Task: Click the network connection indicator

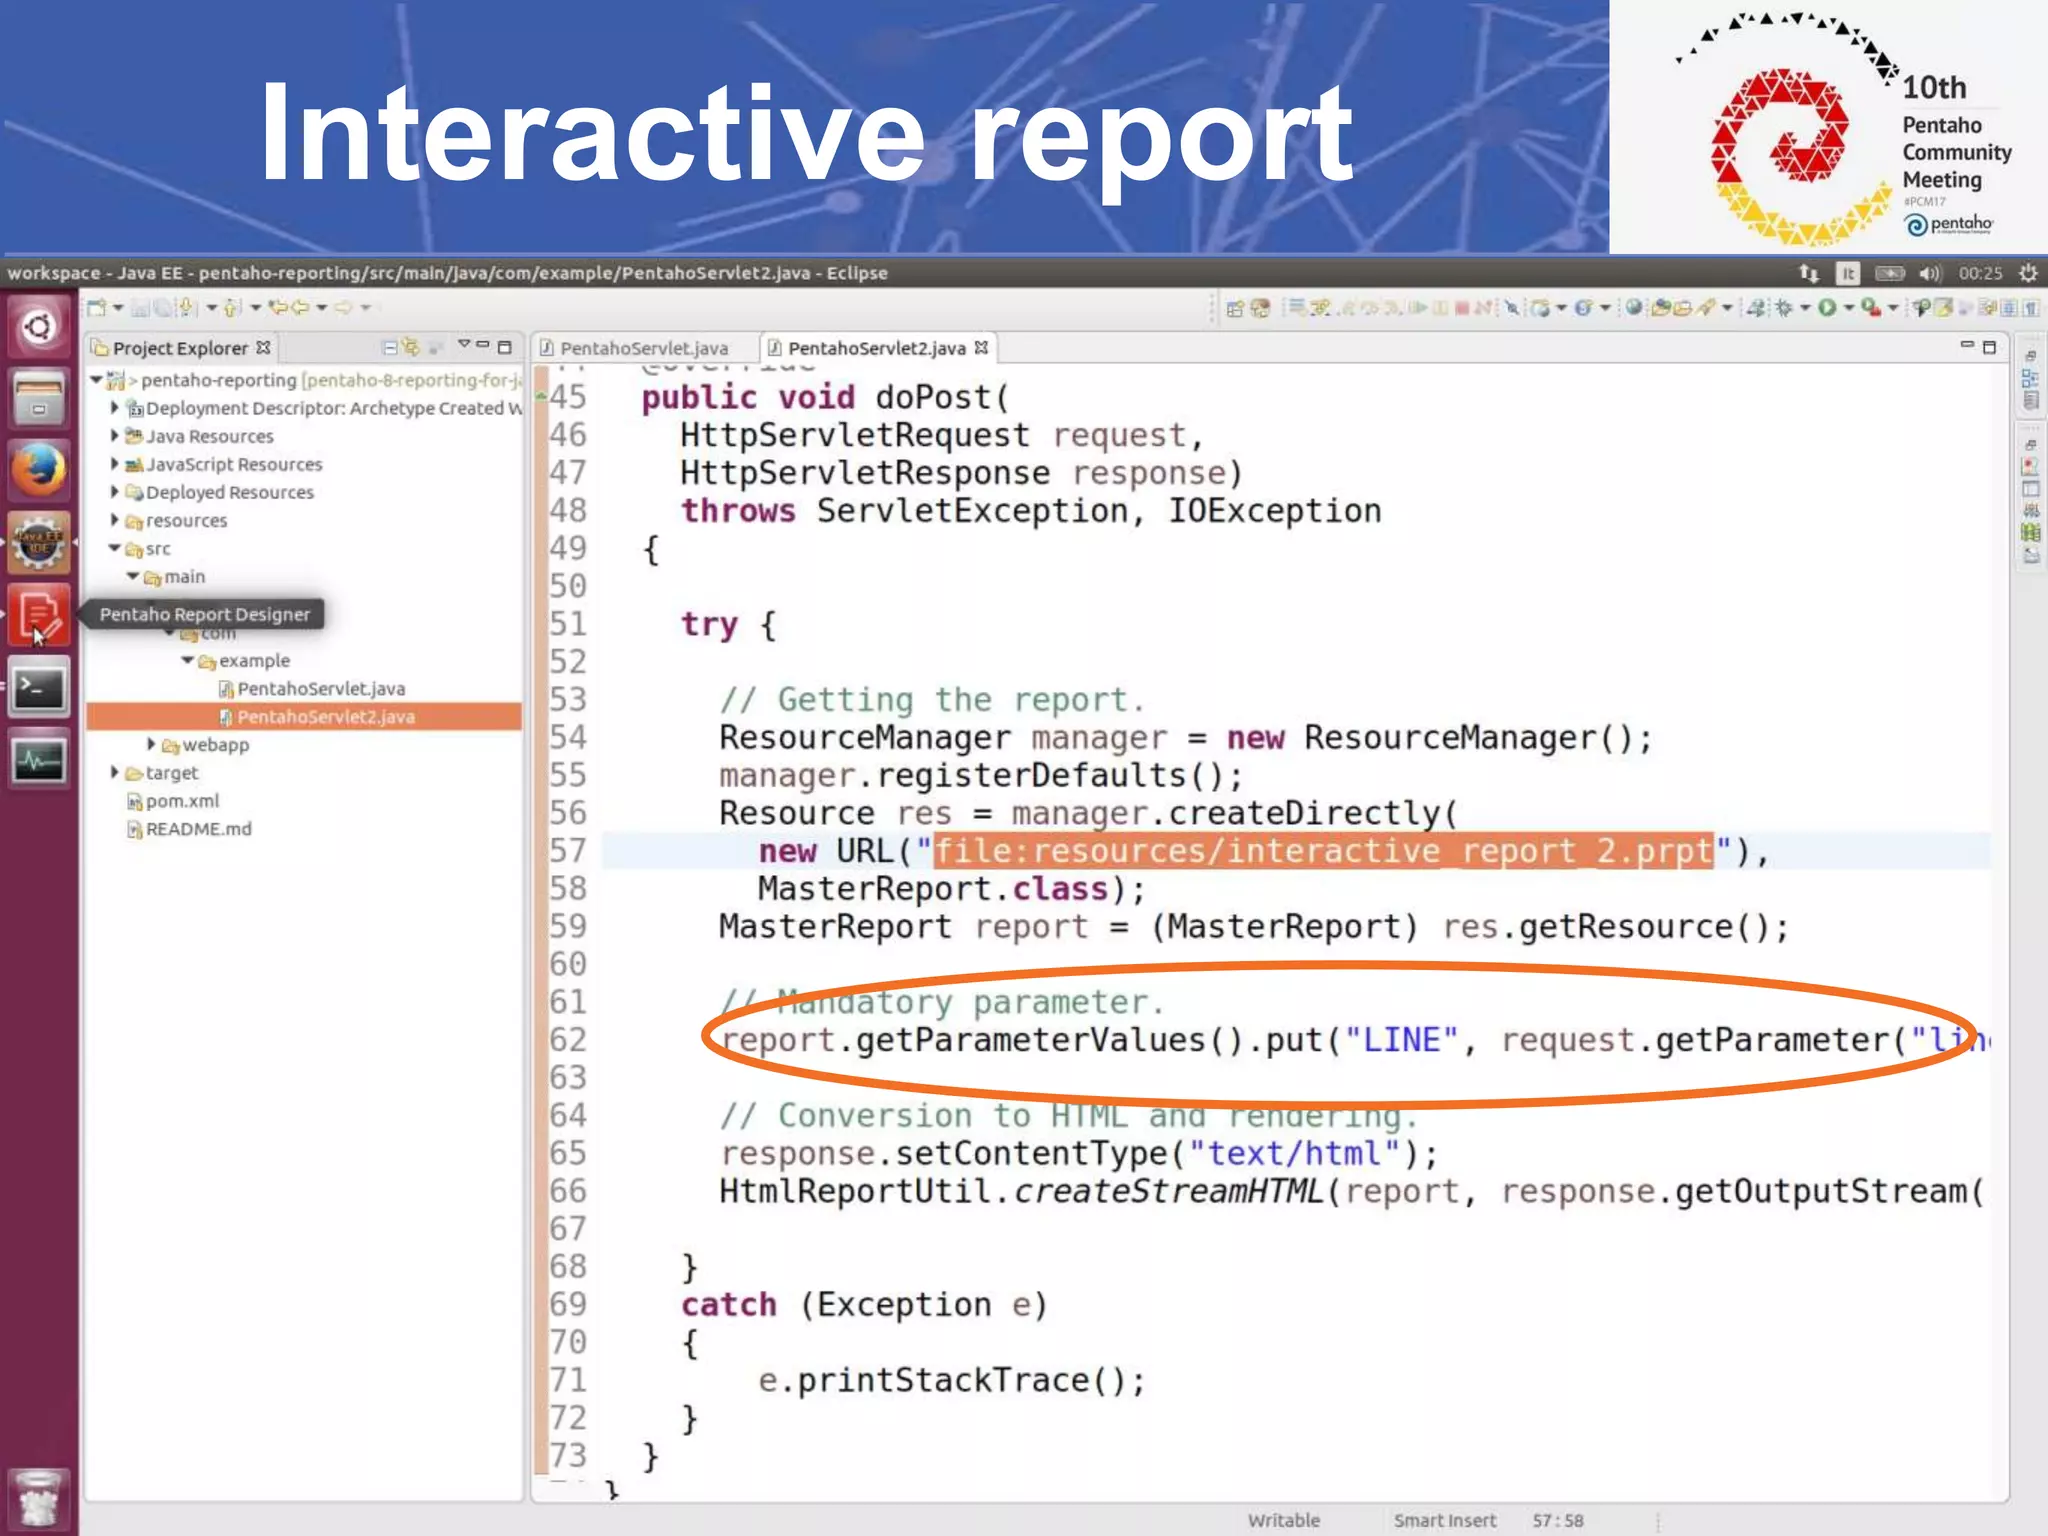Action: 1808,273
